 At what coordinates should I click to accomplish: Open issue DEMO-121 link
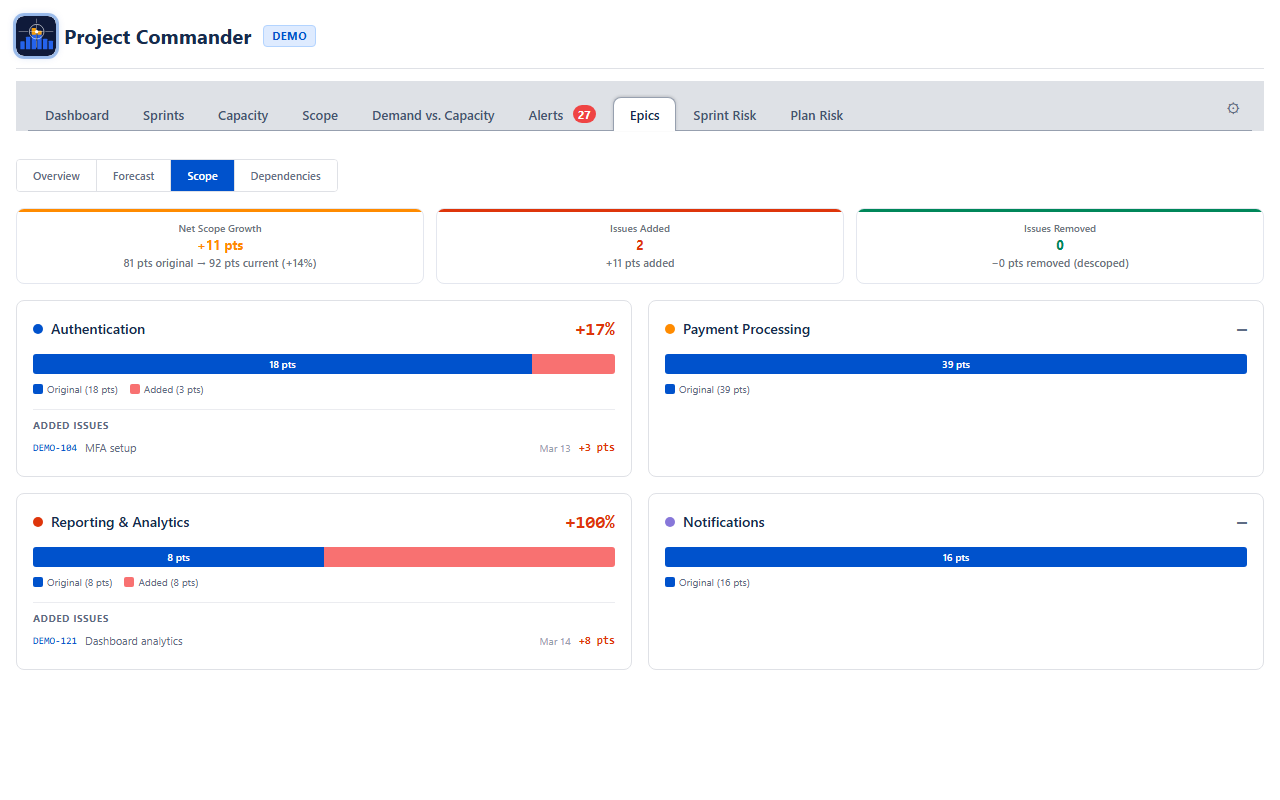[x=55, y=641]
